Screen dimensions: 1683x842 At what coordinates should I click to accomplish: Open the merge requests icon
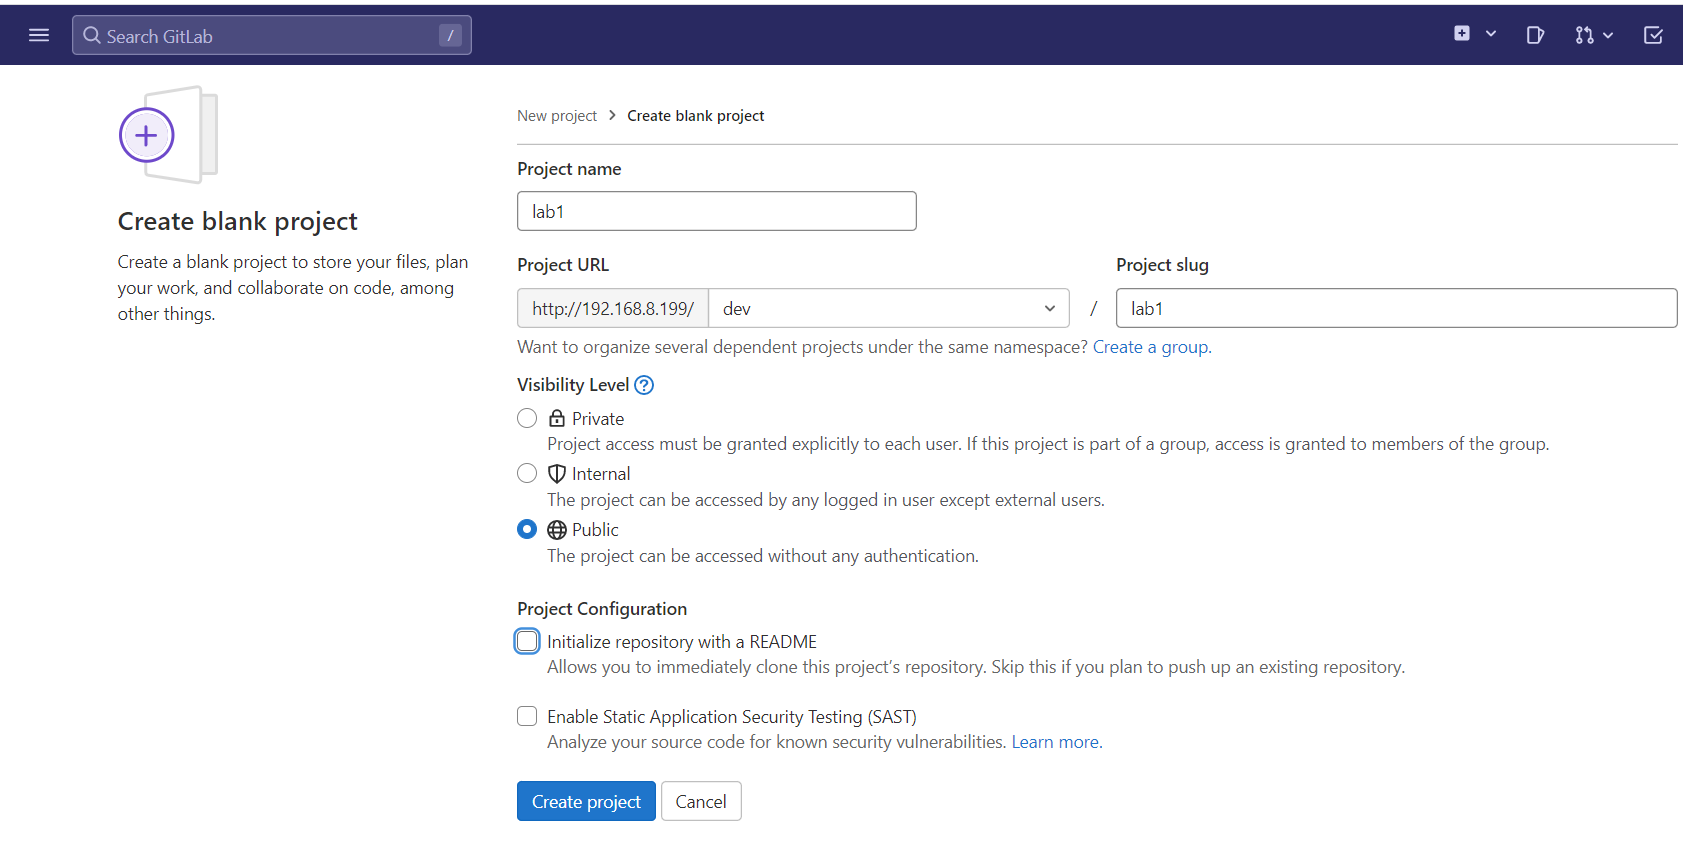pyautogui.click(x=1584, y=36)
